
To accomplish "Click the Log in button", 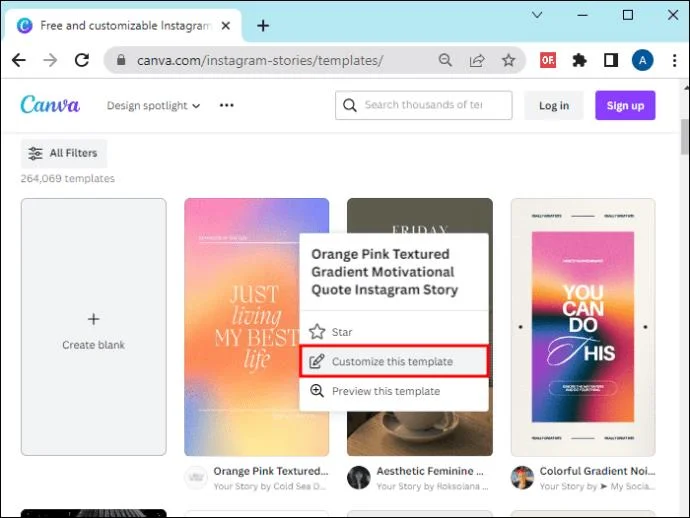I will pos(554,106).
